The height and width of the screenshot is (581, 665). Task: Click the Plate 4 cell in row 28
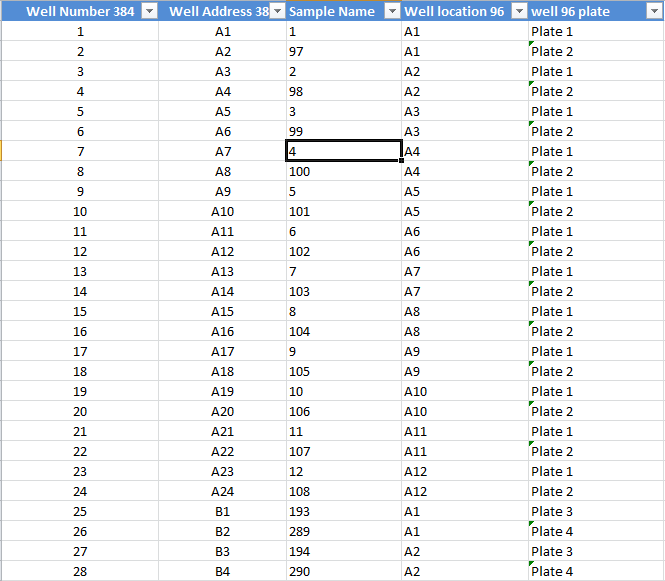tap(596, 571)
